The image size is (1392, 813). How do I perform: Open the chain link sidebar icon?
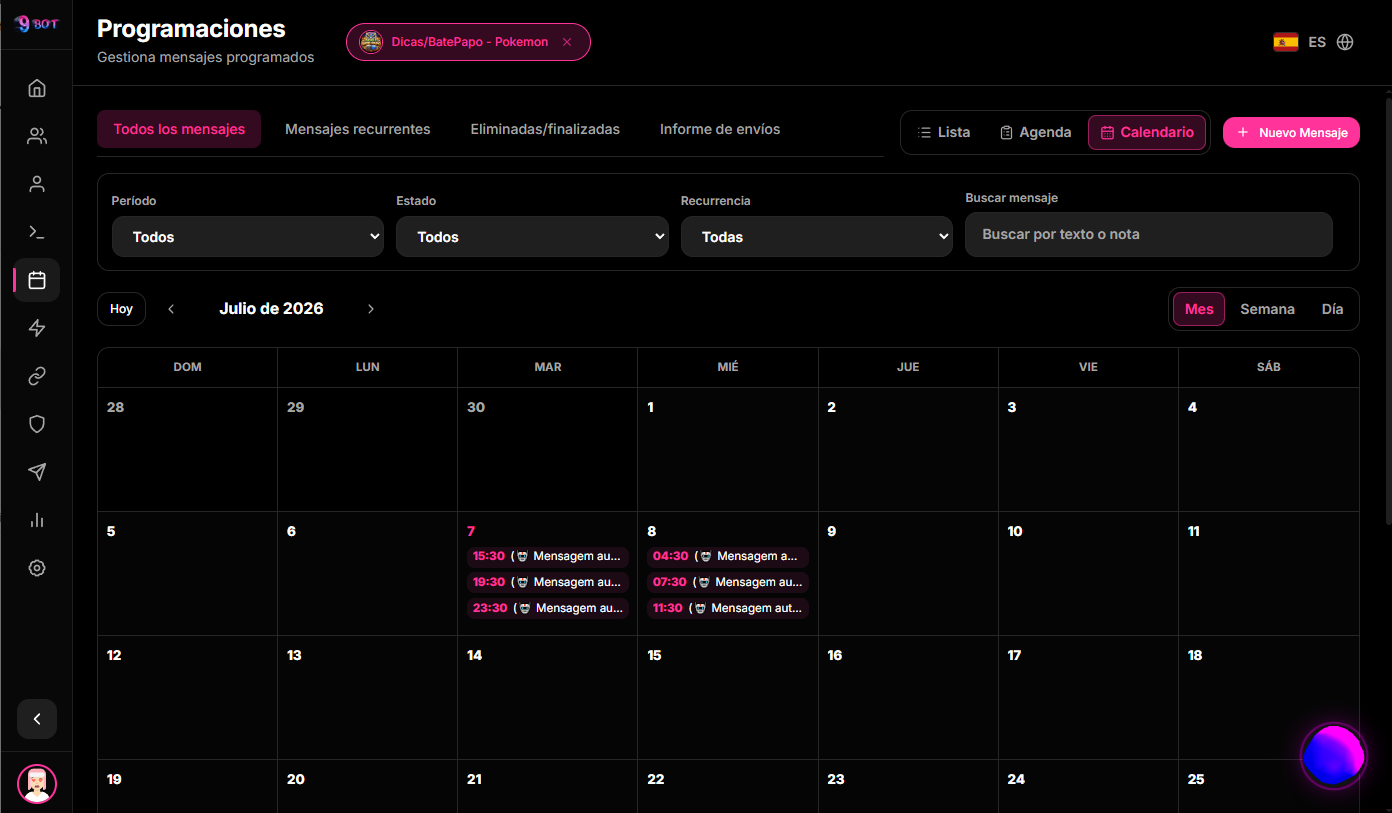(37, 376)
